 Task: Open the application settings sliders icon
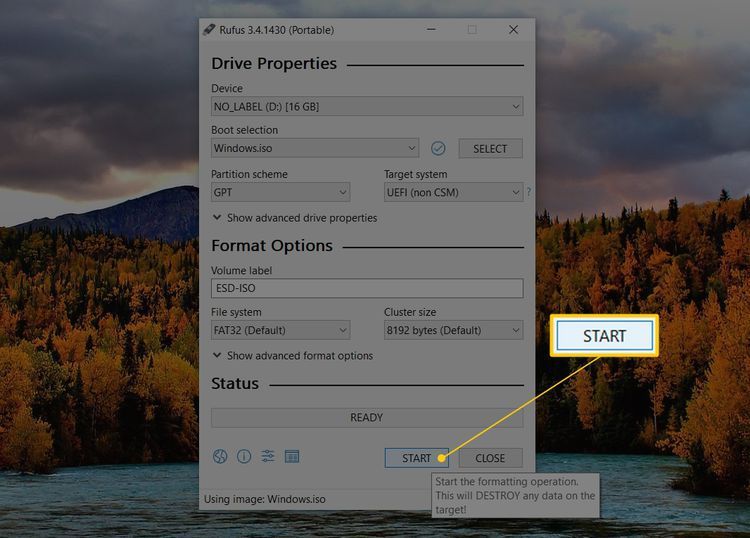[268, 457]
